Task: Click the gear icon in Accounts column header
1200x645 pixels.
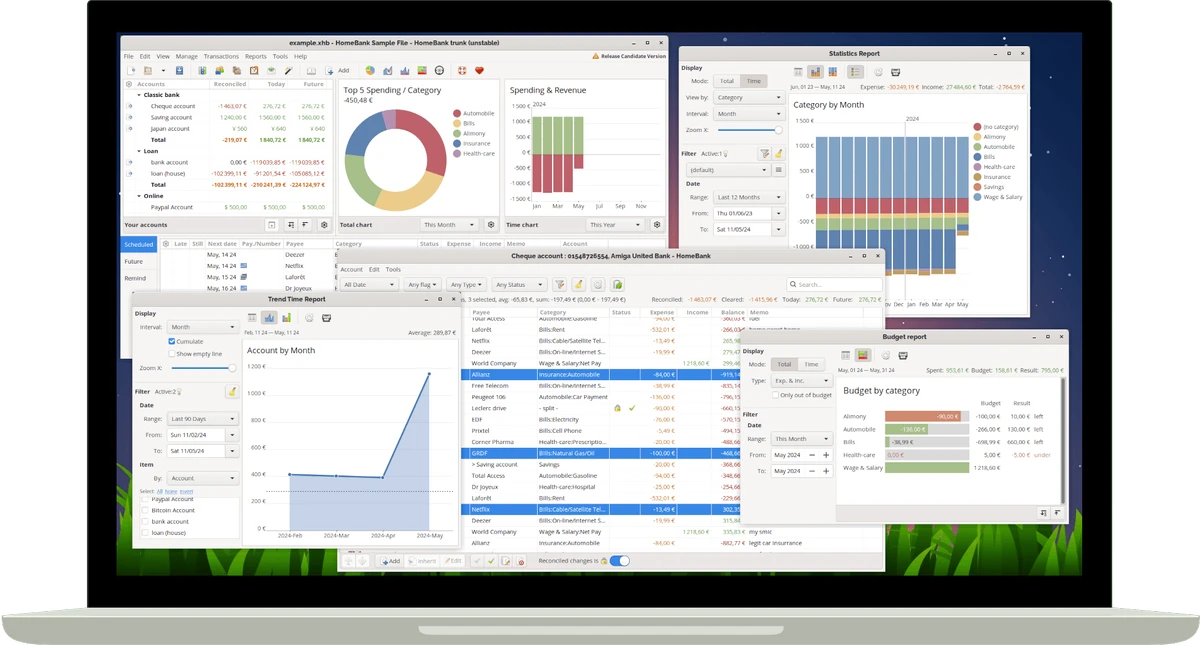Action: (x=129, y=84)
